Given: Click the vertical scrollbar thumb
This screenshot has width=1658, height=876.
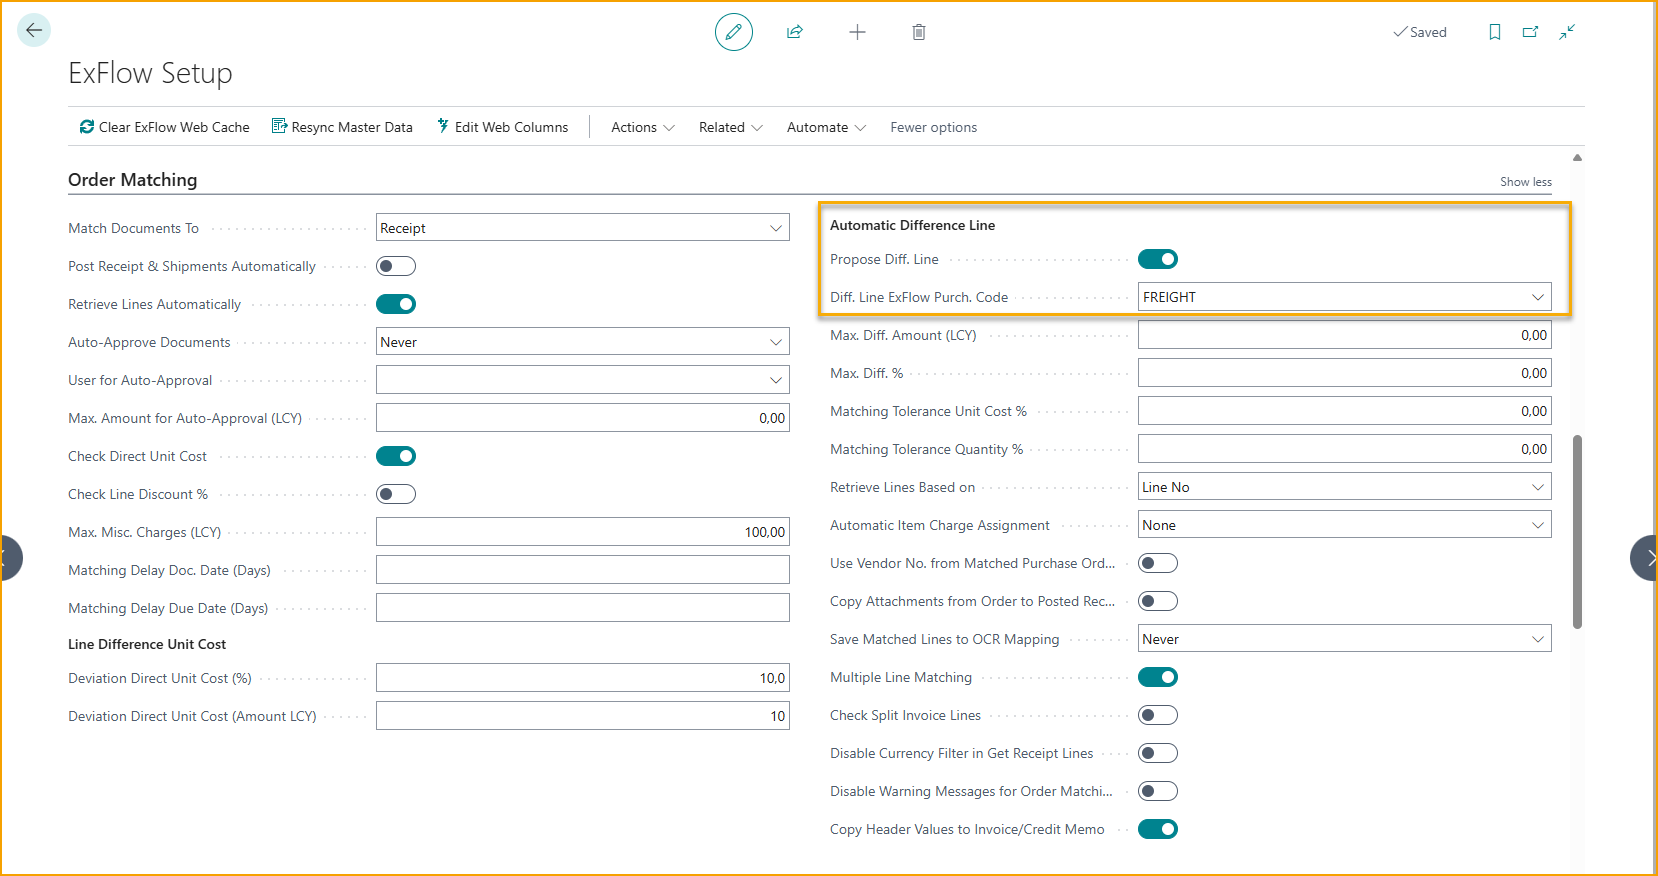Looking at the screenshot, I should (x=1577, y=530).
